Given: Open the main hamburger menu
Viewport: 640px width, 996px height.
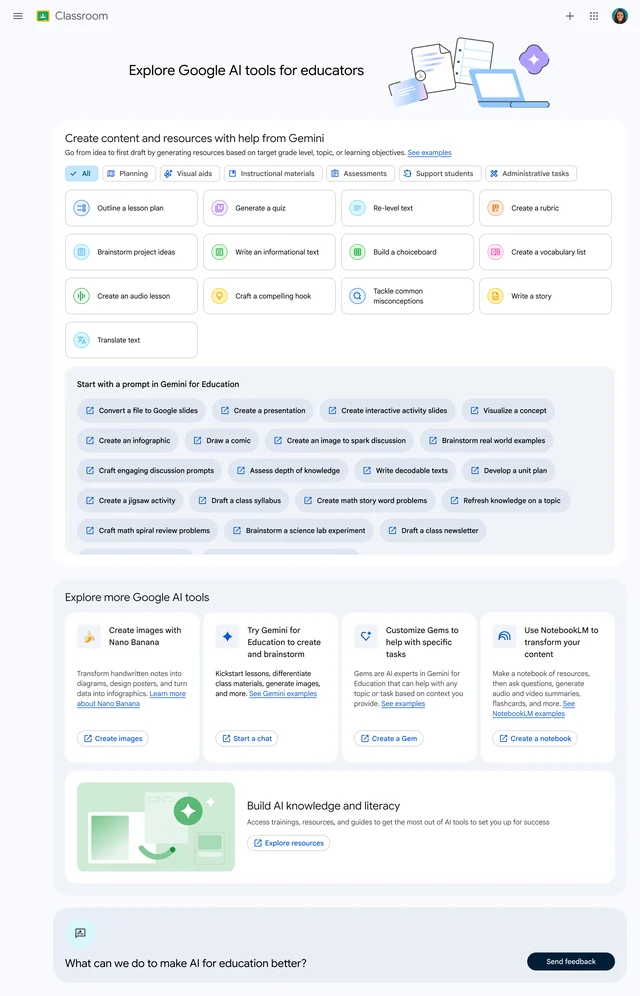Looking at the screenshot, I should 18,16.
